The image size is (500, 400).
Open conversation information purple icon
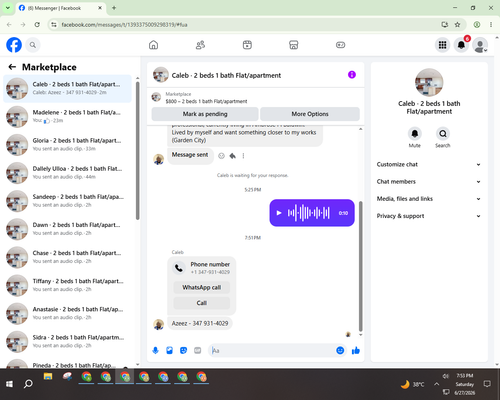(x=352, y=75)
